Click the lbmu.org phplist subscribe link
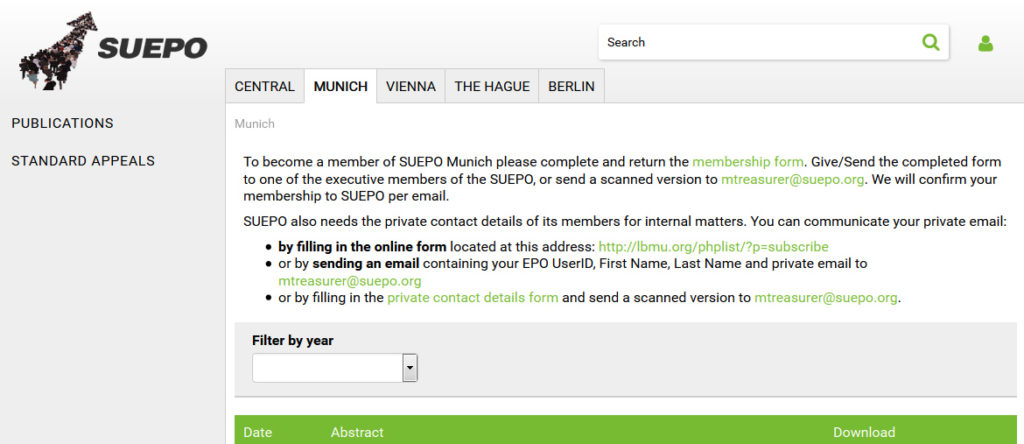This screenshot has width=1024, height=444. [x=713, y=246]
